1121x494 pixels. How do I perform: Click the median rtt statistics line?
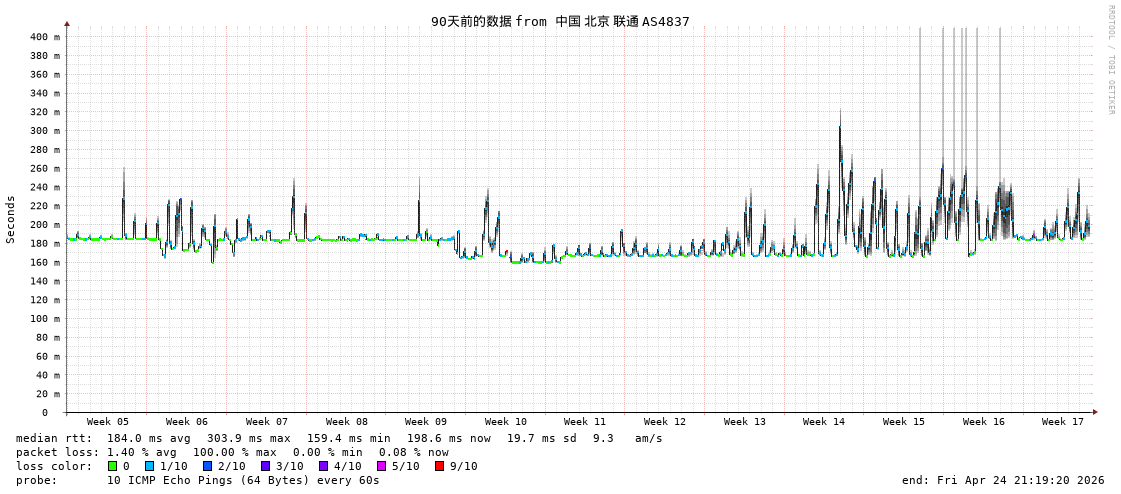339,438
